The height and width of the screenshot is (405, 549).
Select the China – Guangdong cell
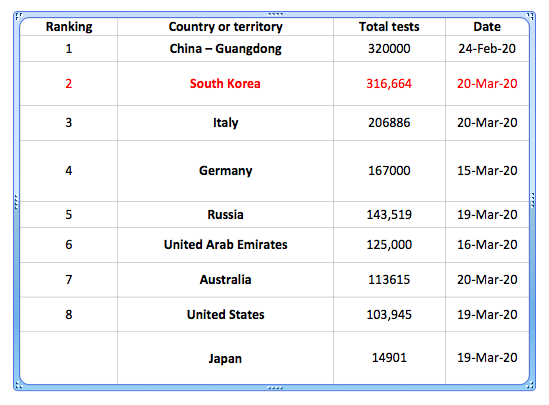pyautogui.click(x=225, y=49)
